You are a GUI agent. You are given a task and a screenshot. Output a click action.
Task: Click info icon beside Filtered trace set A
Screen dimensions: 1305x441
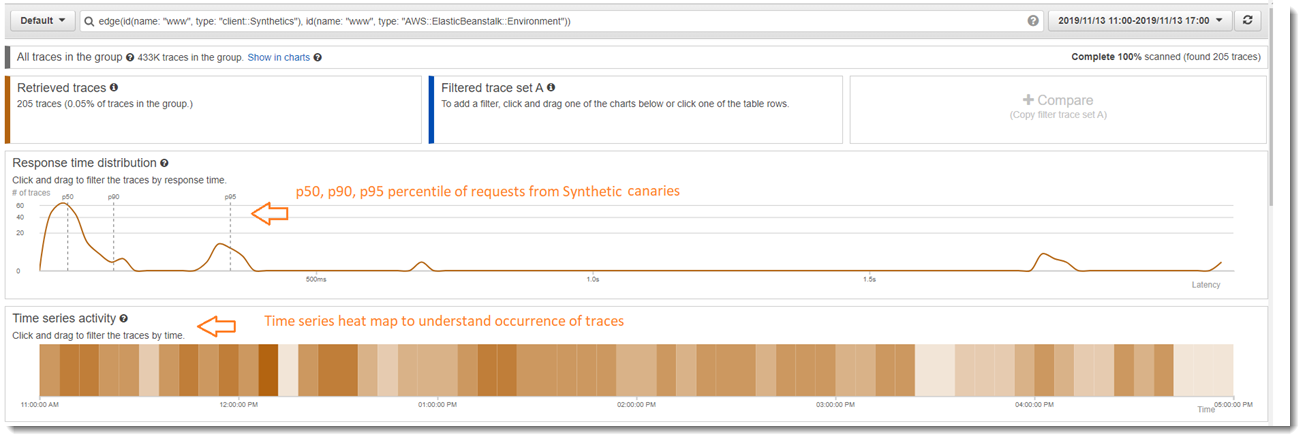pyautogui.click(x=551, y=88)
